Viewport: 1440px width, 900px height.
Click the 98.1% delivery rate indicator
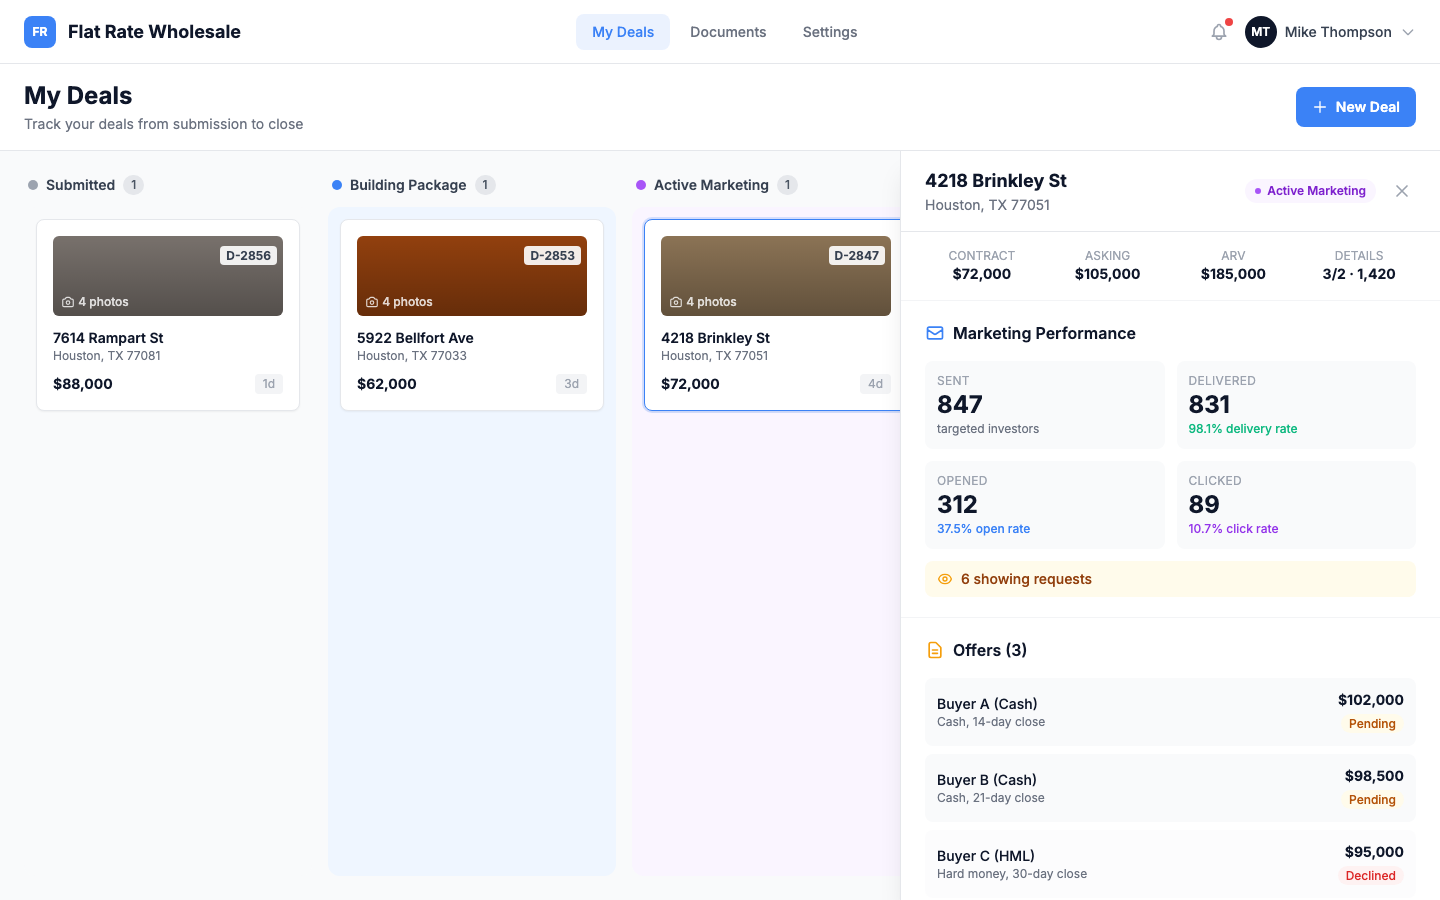(1243, 428)
